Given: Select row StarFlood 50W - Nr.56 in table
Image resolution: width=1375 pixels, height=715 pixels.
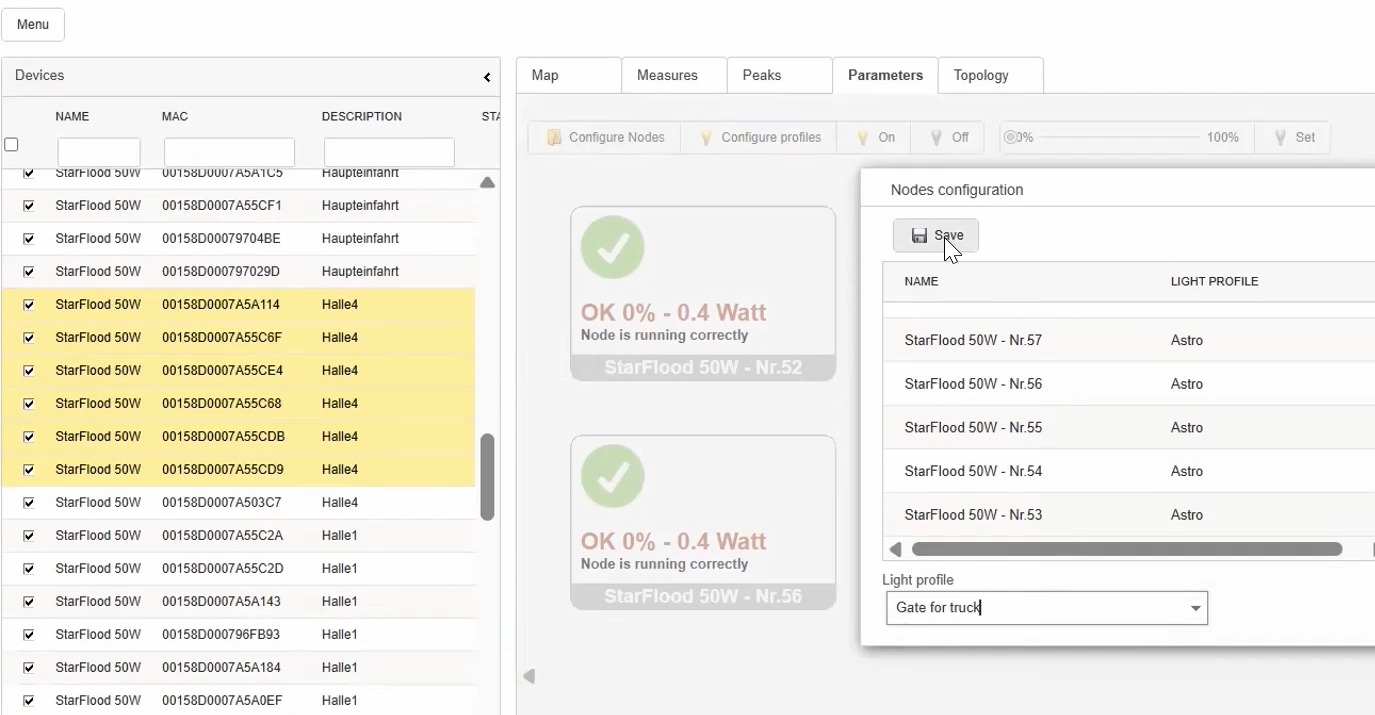Looking at the screenshot, I should 1129,384.
